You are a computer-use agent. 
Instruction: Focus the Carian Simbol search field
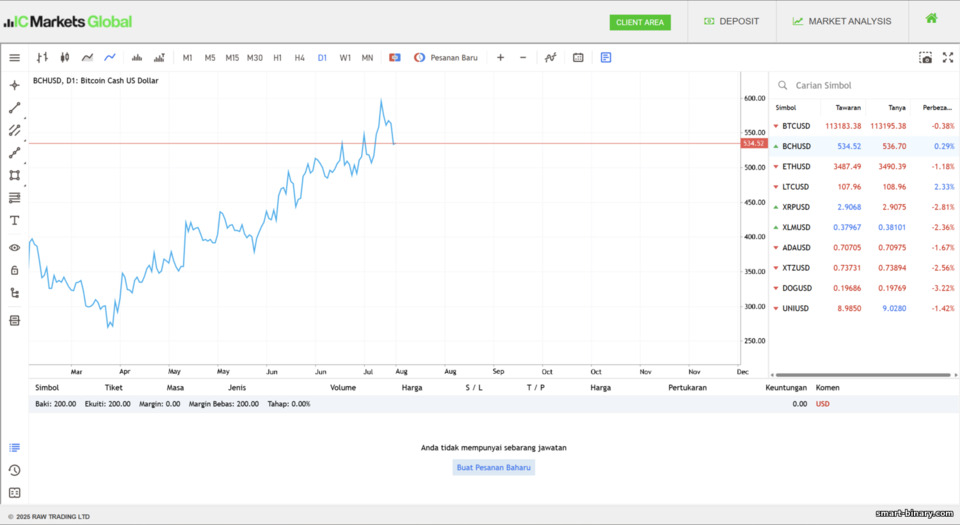[863, 85]
